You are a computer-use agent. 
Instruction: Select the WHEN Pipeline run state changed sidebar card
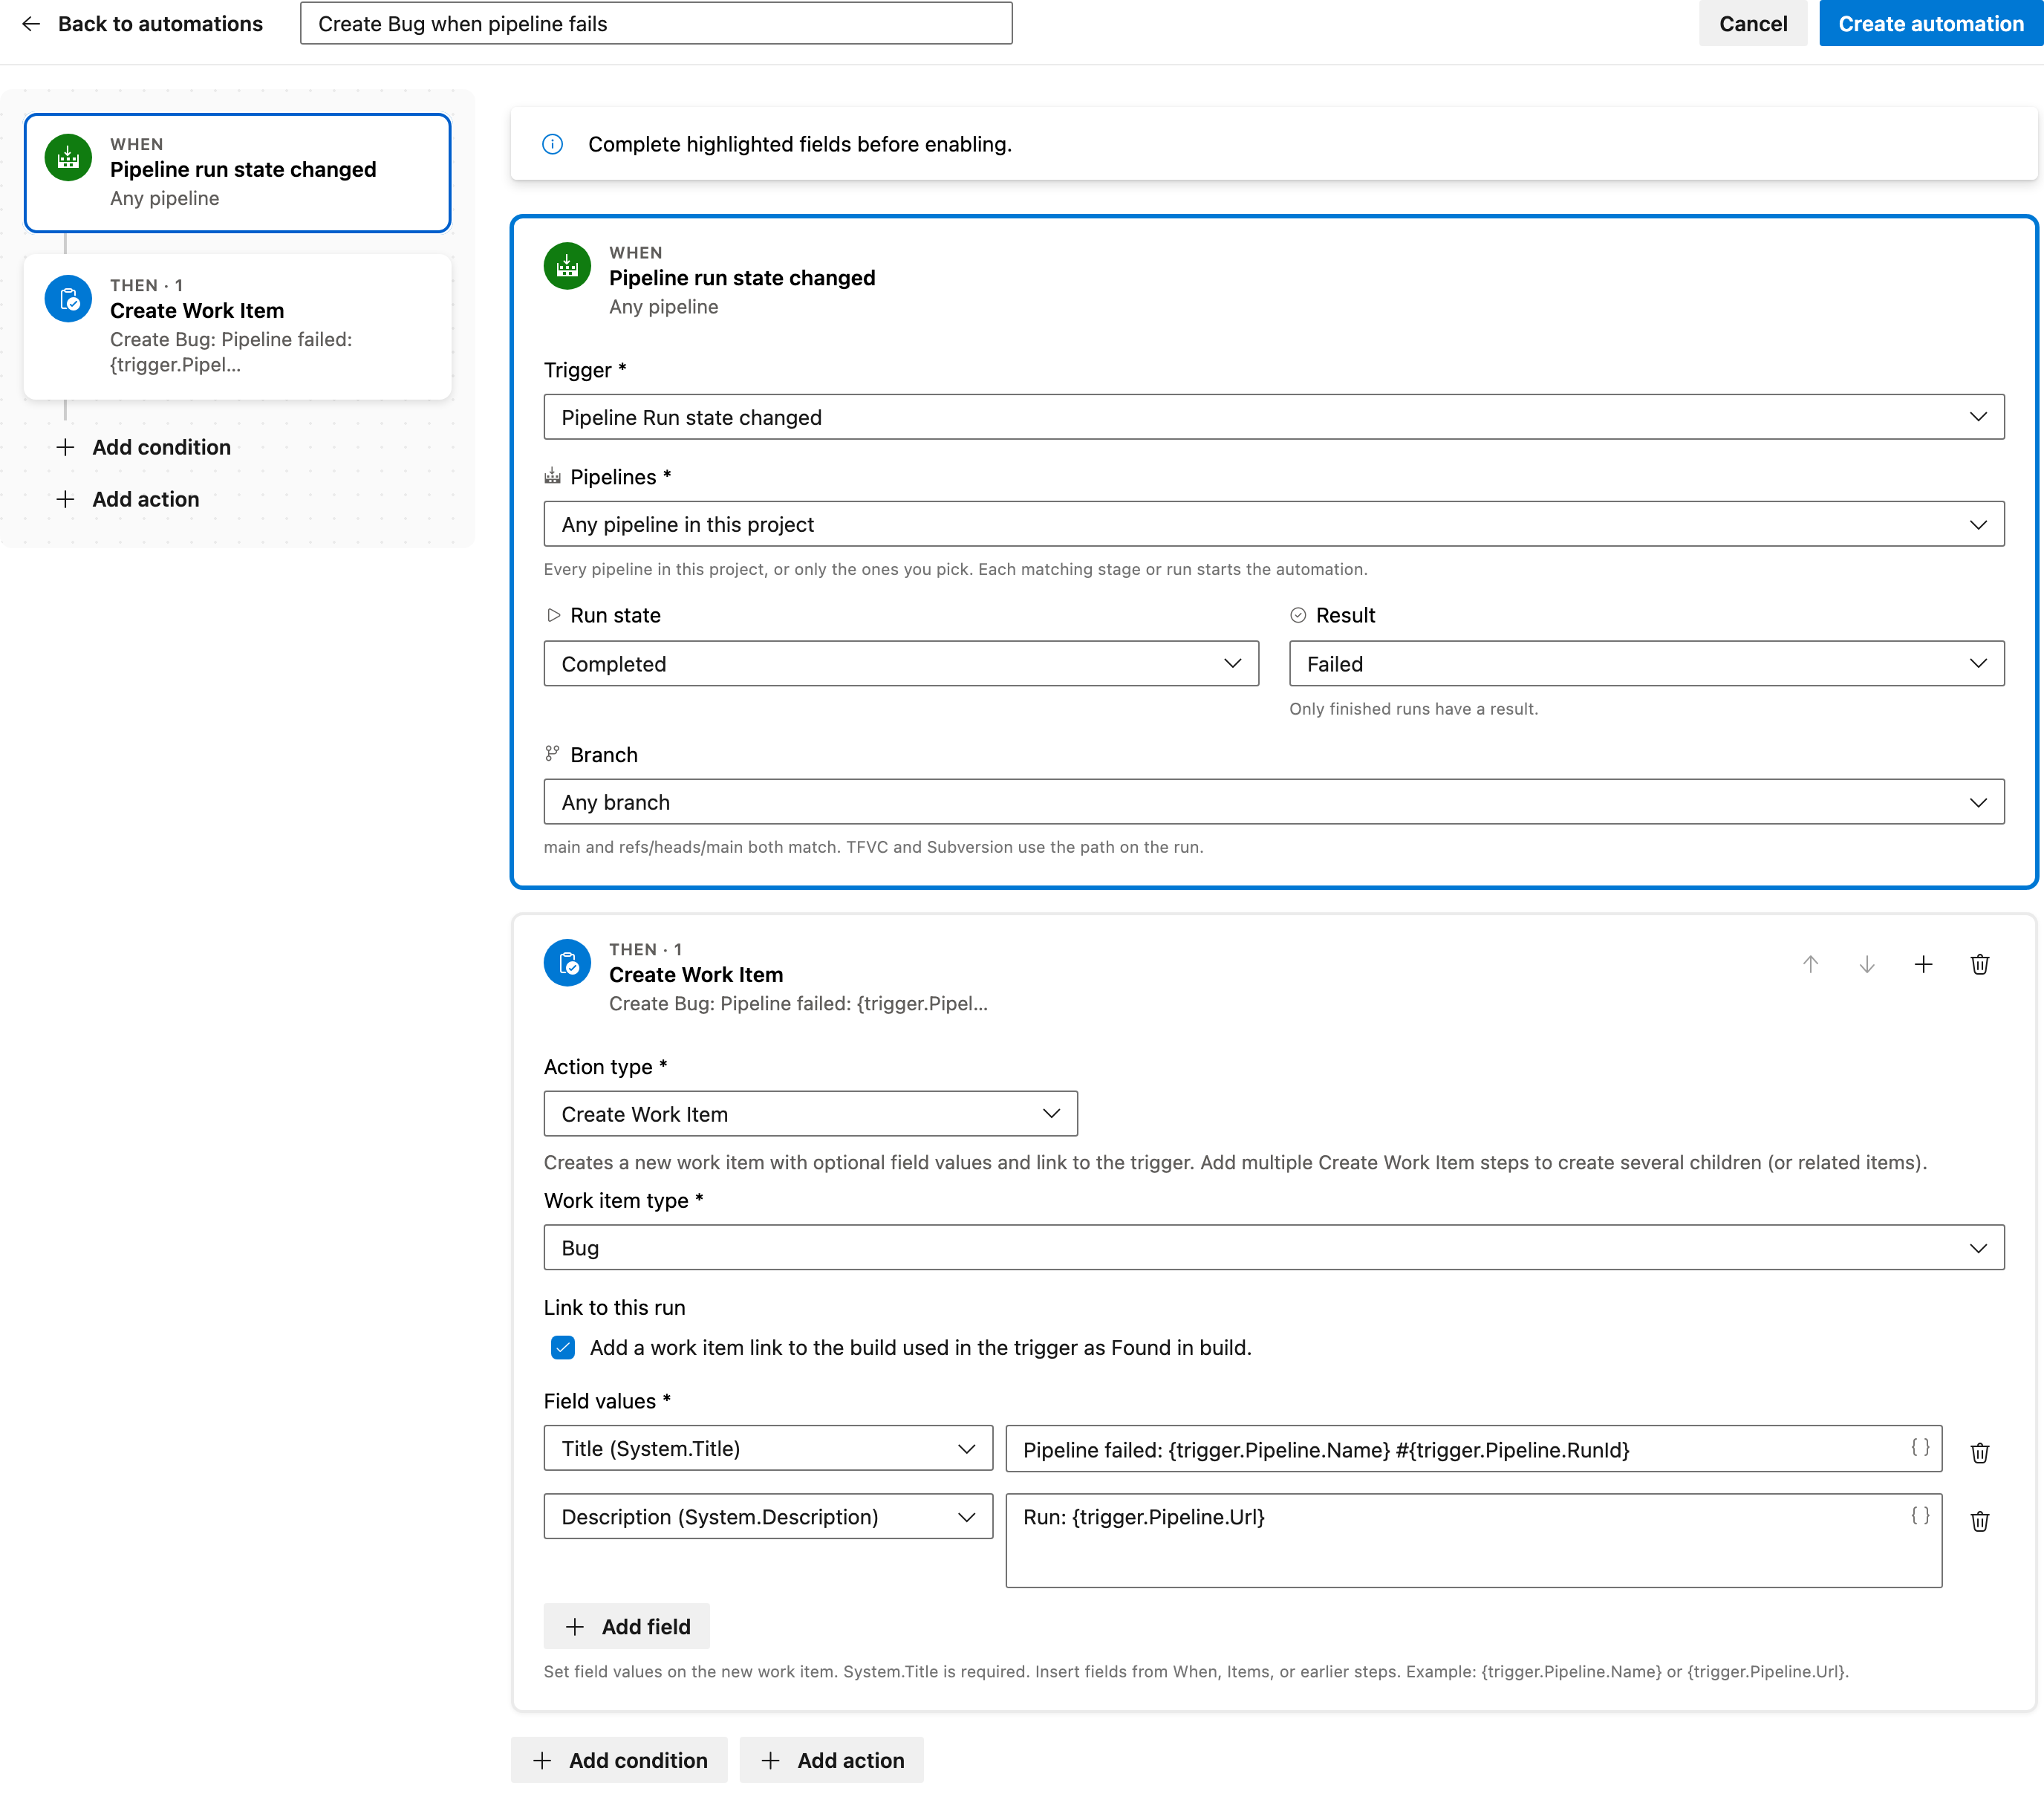(x=238, y=173)
